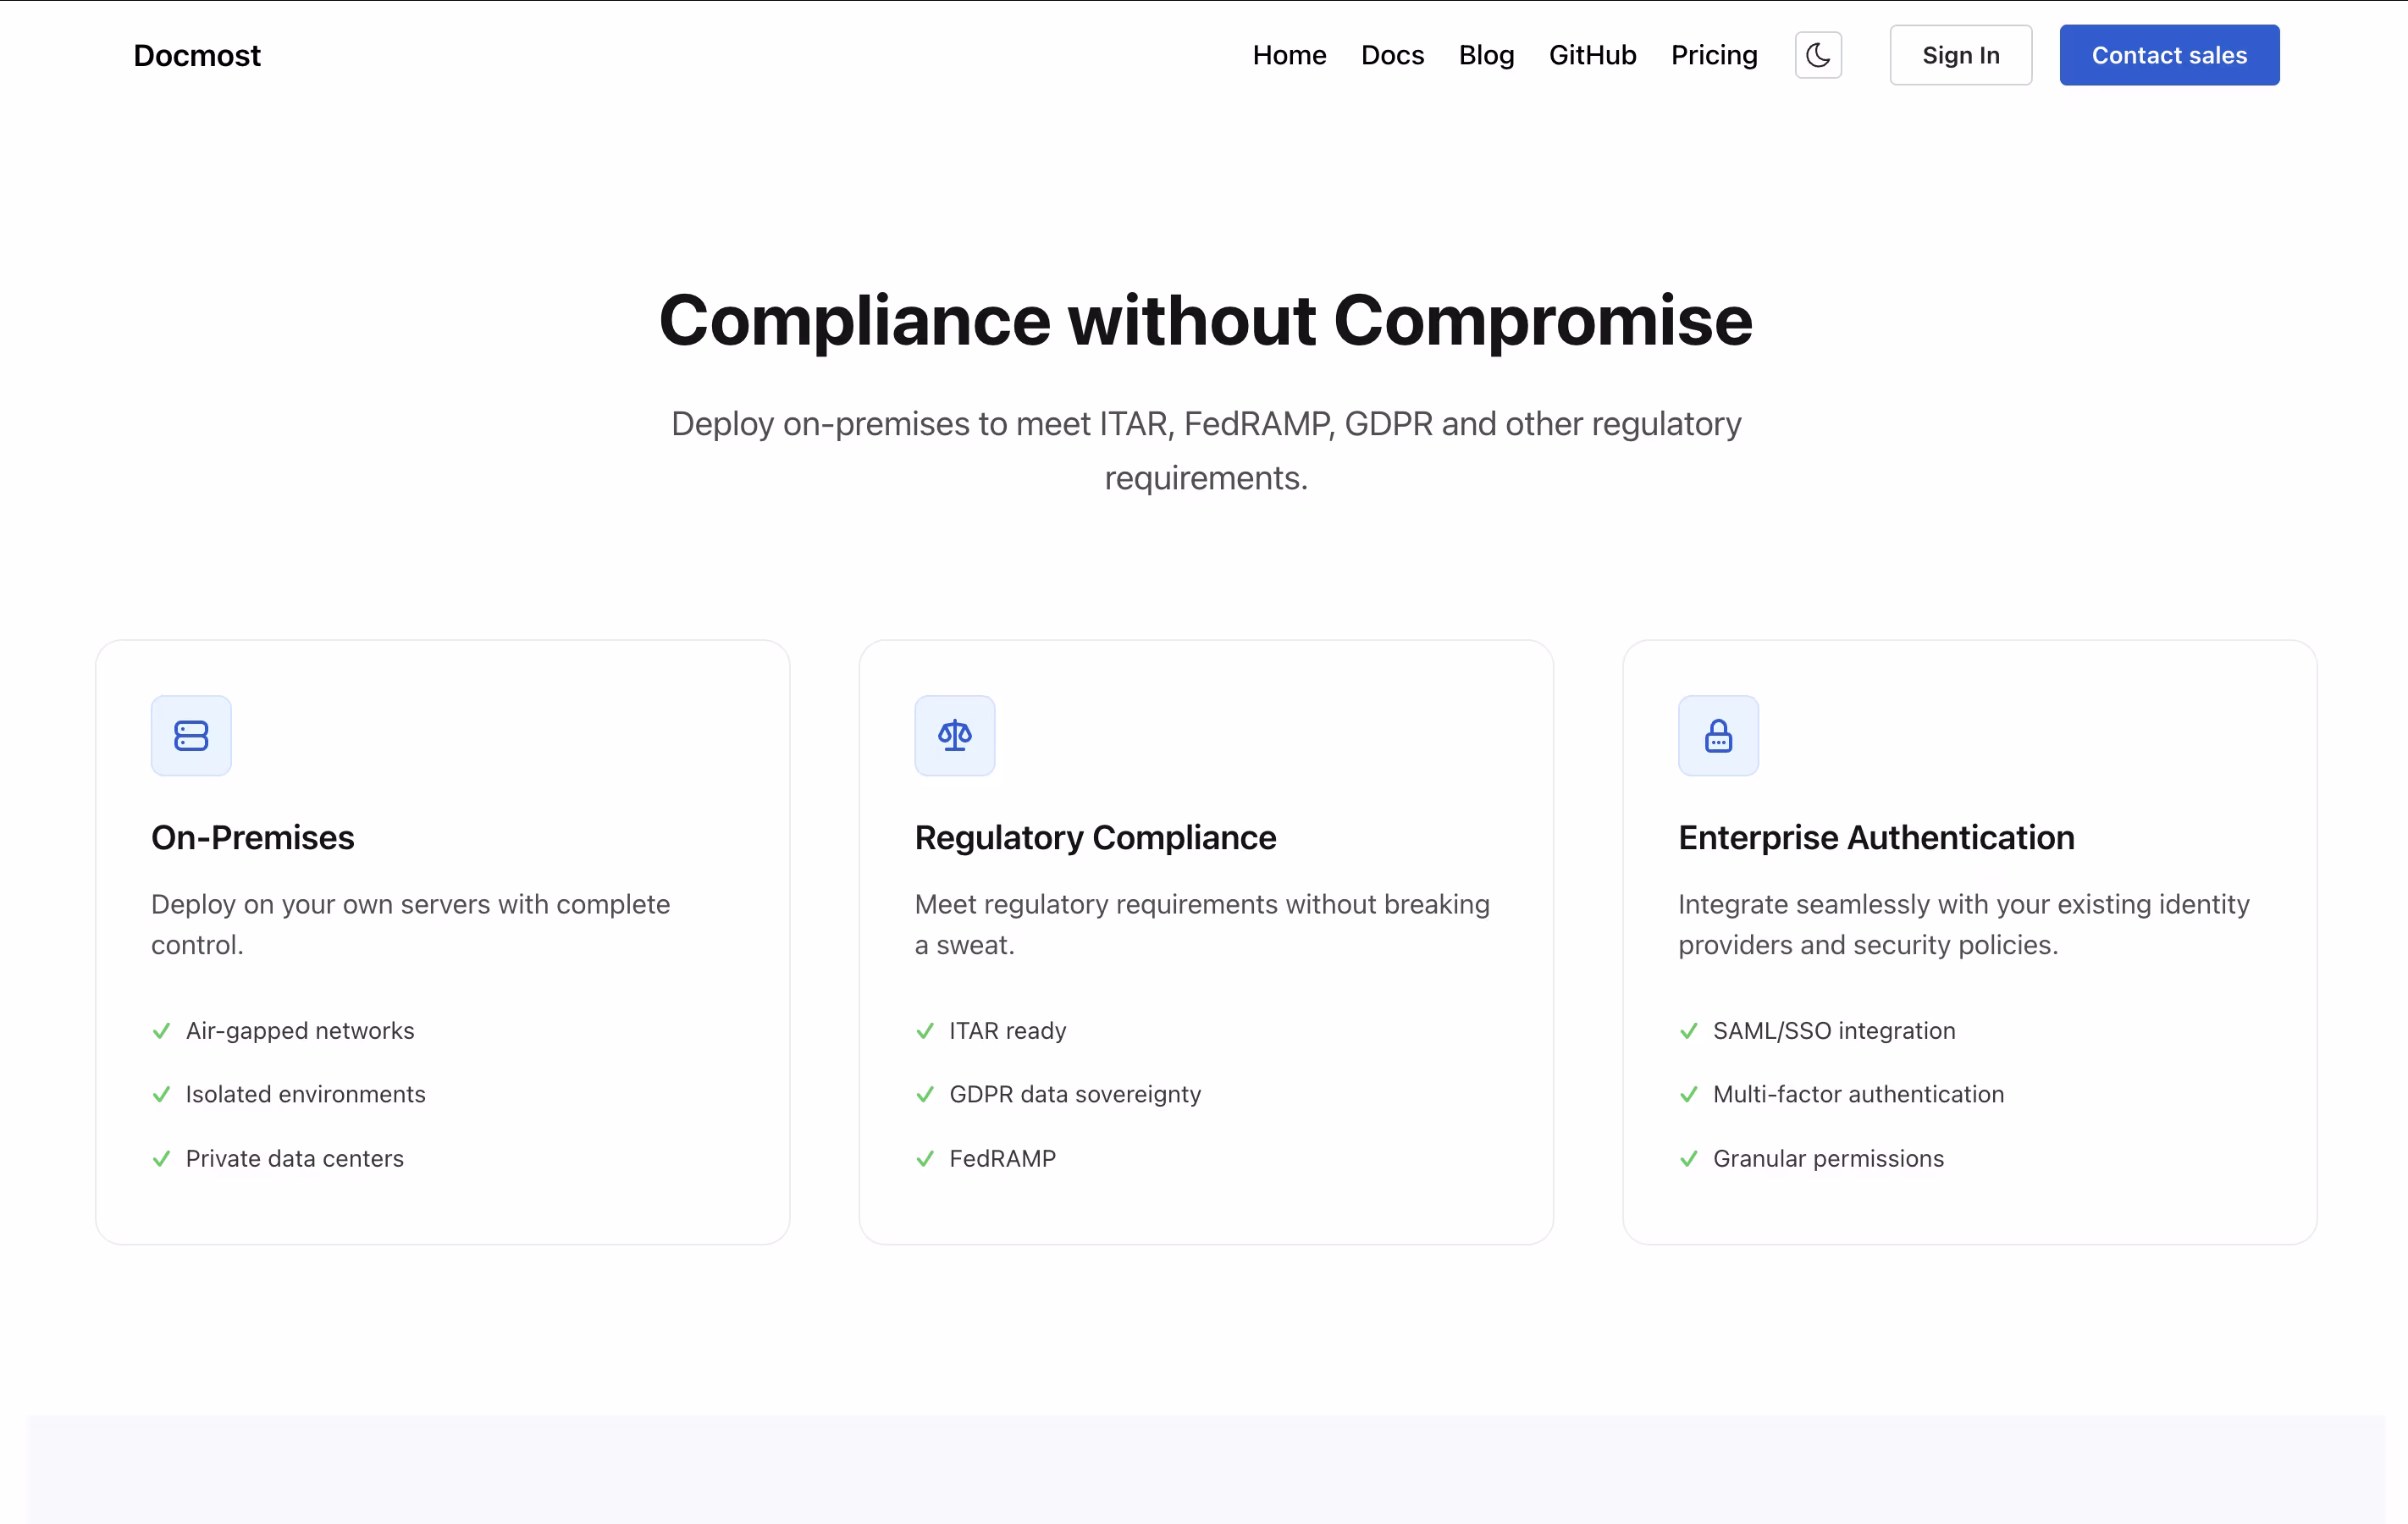Image resolution: width=2408 pixels, height=1524 pixels.
Task: Click the server icon on On-Premises card
Action: coord(191,736)
